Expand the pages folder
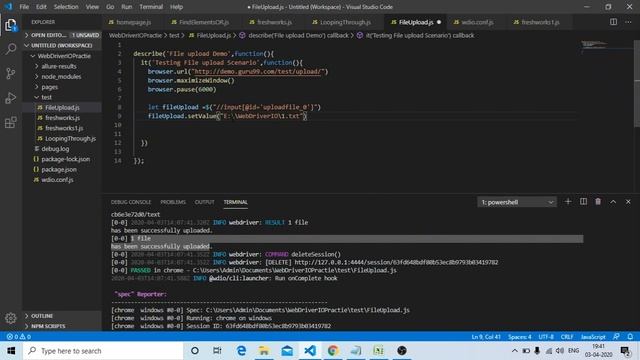 tap(62, 87)
